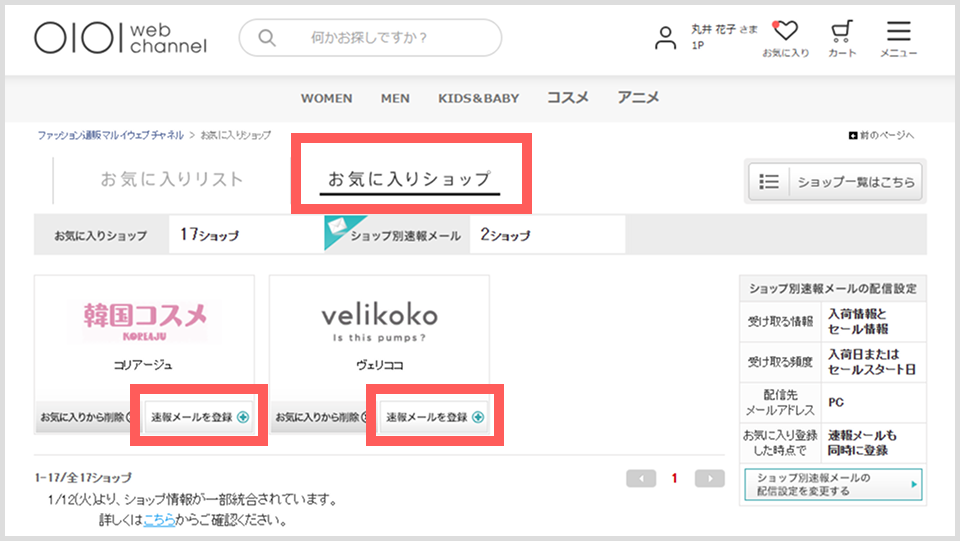The width and height of the screenshot is (960, 541).
Task: Select the コスメ category
Action: coord(568,98)
